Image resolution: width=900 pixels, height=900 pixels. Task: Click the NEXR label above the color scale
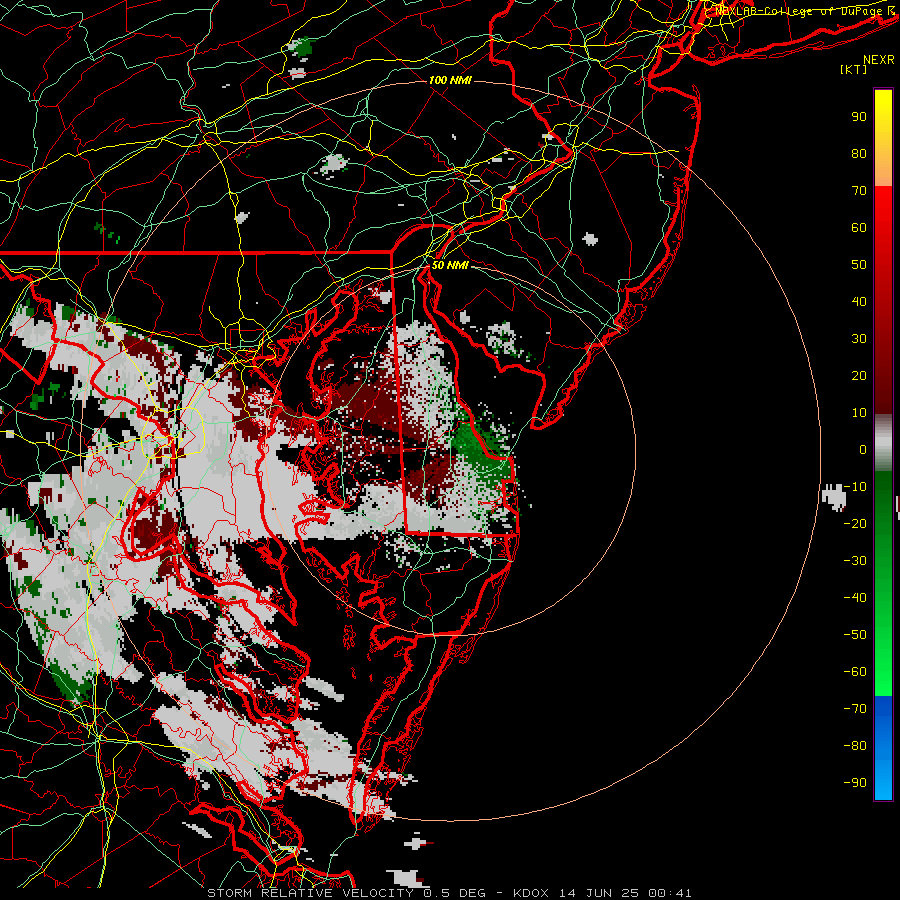coord(879,60)
